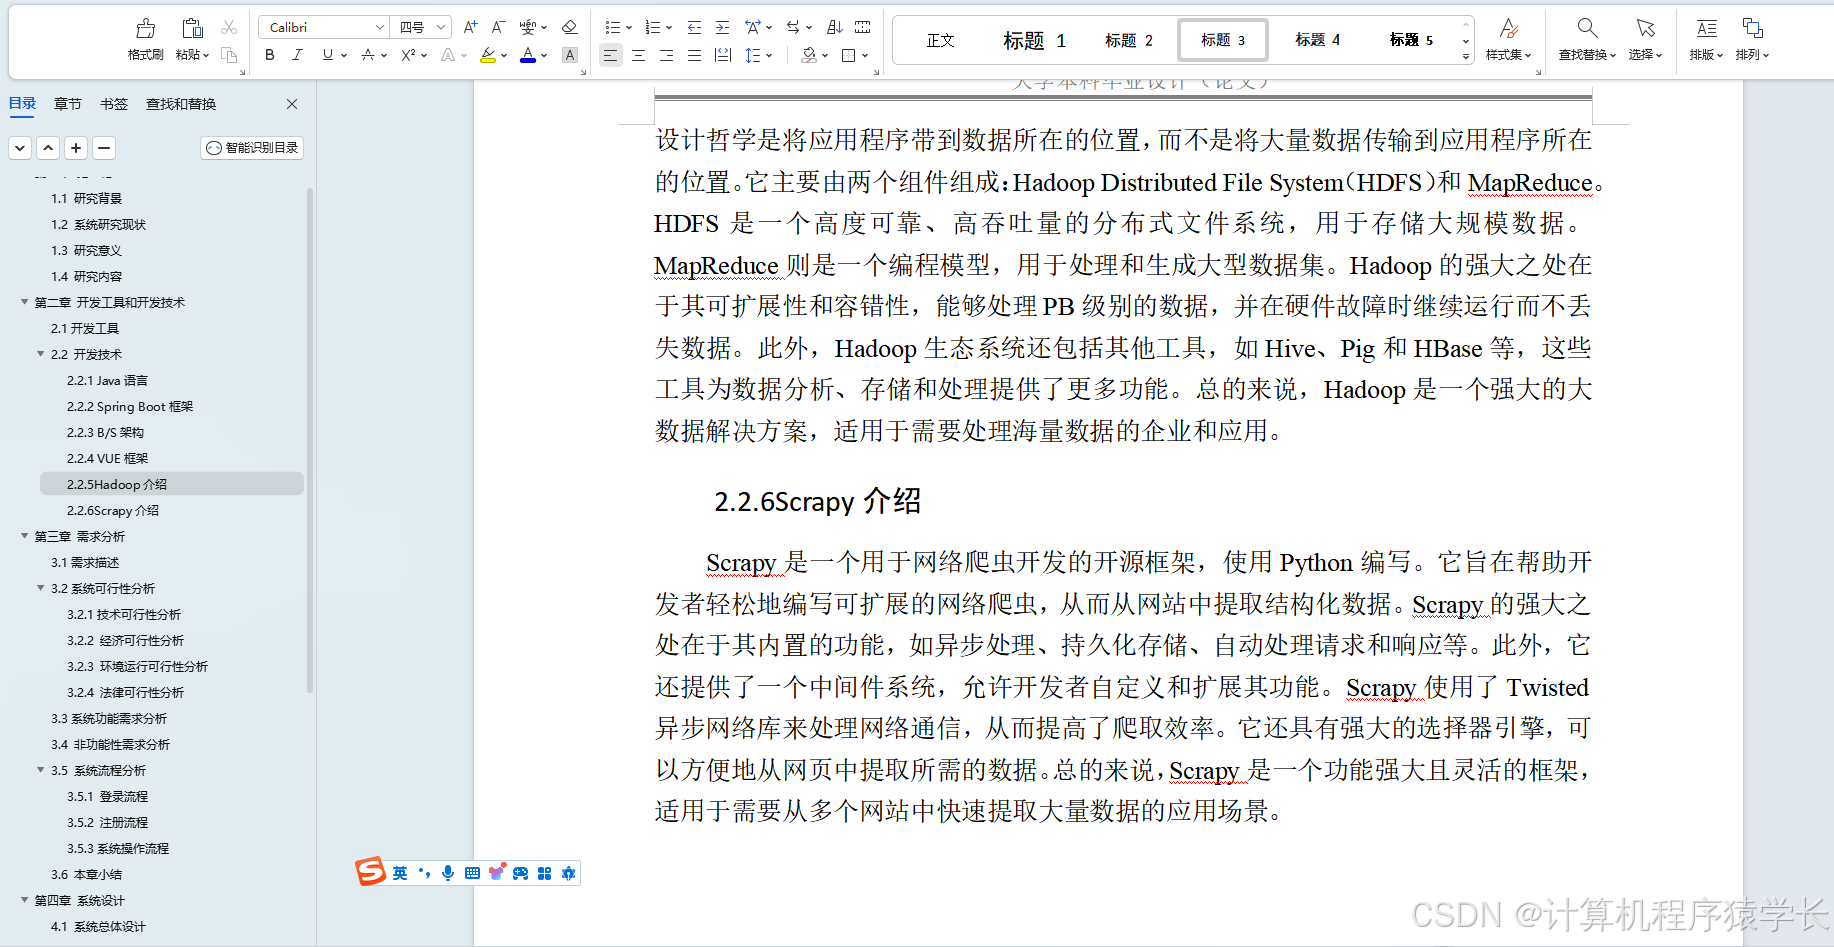1834x947 pixels.
Task: Click the 智能识别目录 button
Action: 252,148
